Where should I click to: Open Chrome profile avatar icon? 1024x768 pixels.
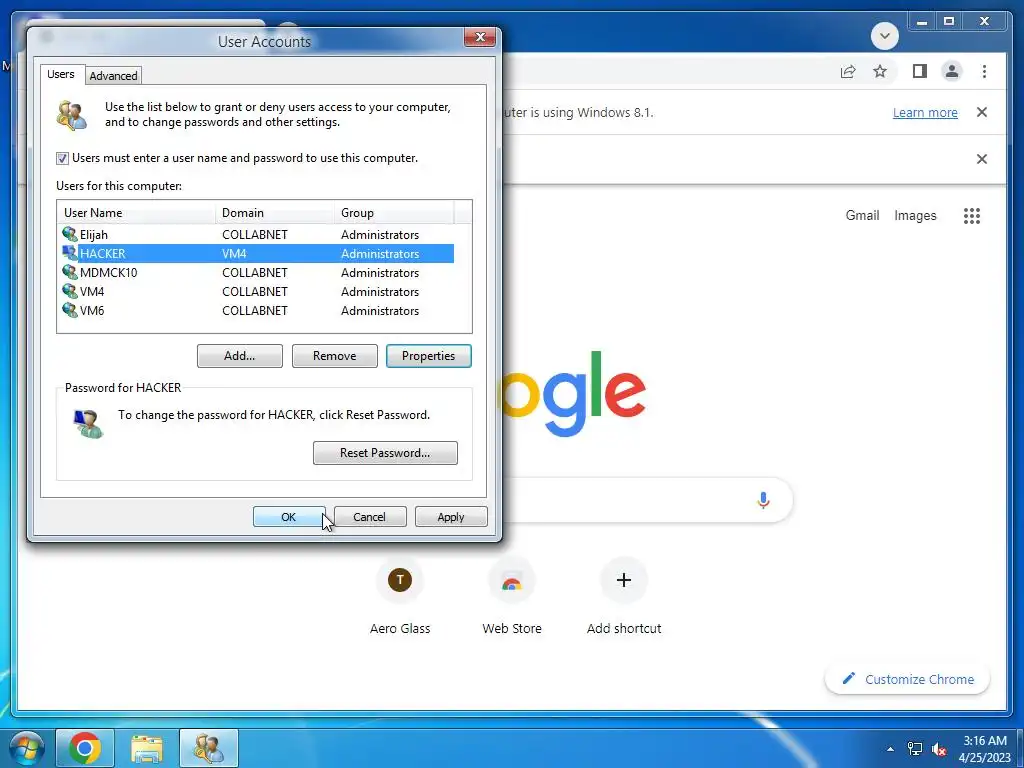(x=952, y=71)
